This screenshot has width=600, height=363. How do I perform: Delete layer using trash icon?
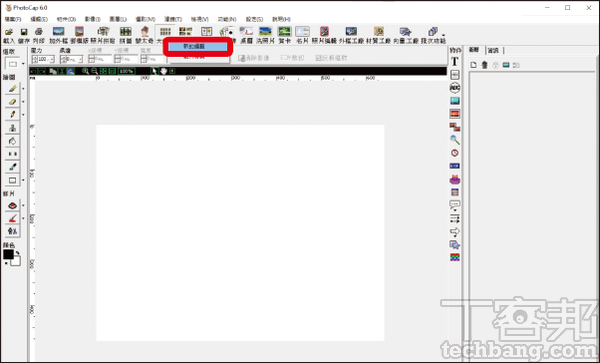coord(484,65)
